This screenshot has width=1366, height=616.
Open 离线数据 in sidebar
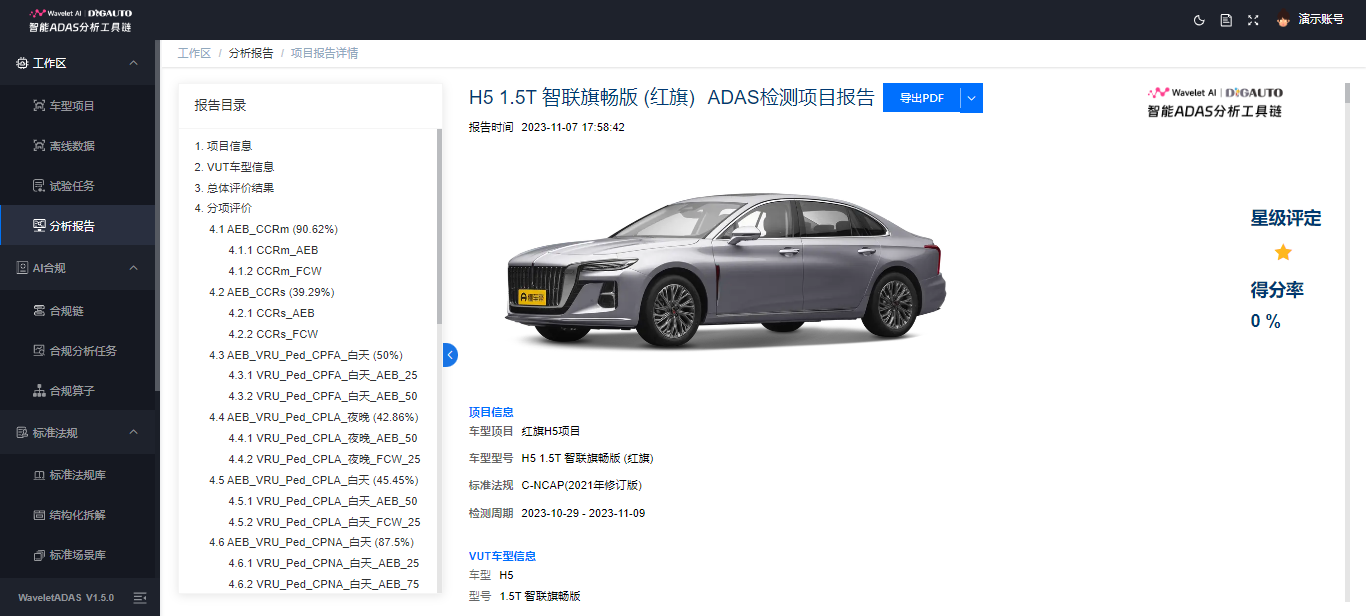pos(77,145)
